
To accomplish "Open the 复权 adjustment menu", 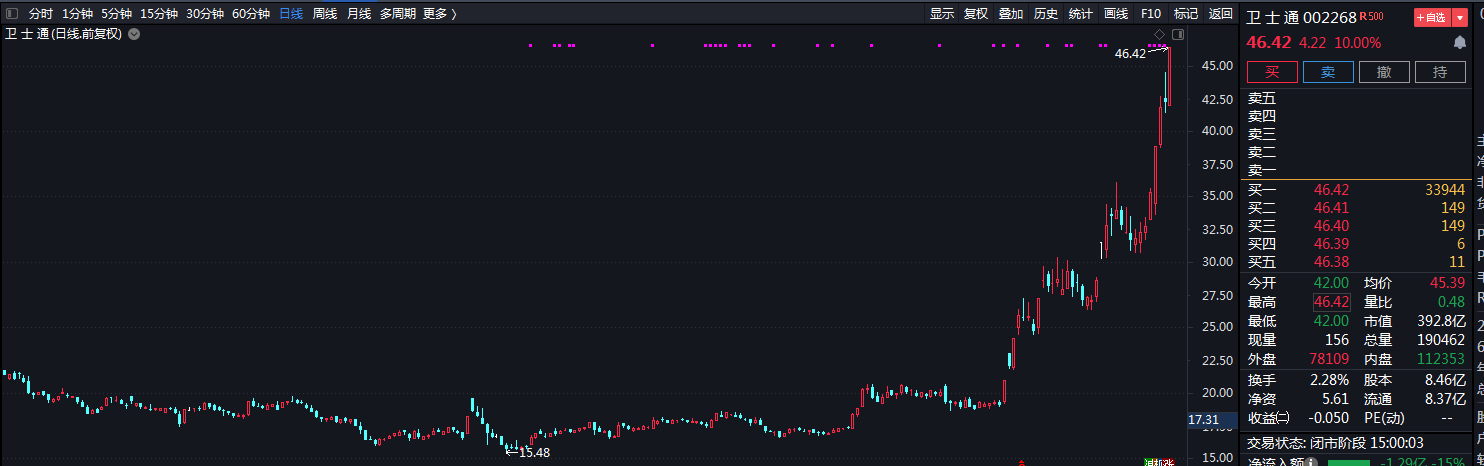I will point(976,14).
